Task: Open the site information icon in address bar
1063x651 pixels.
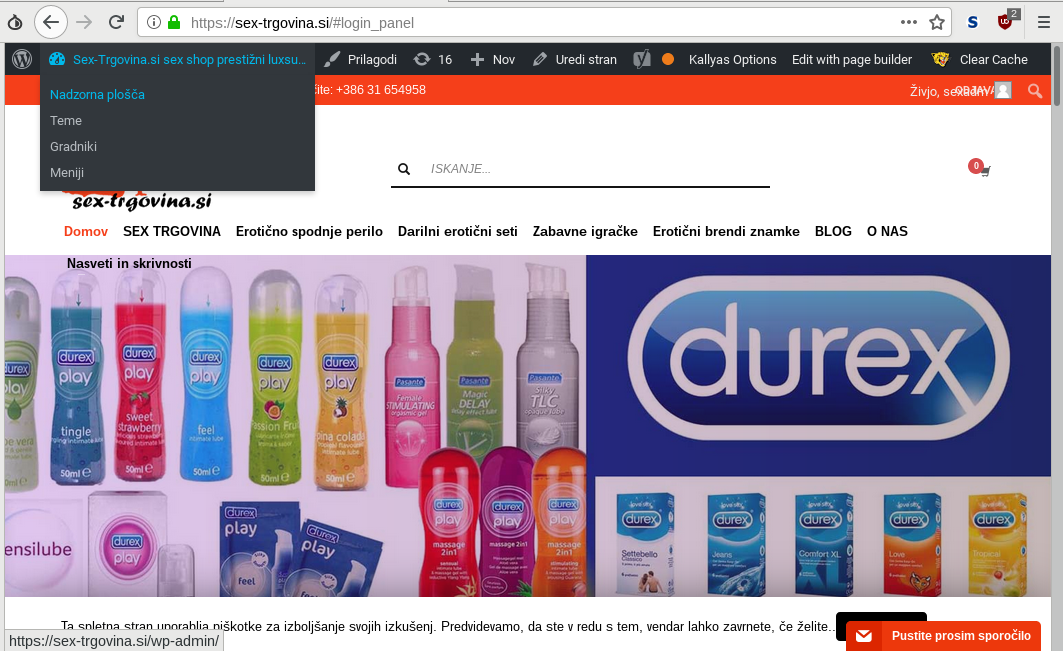Action: 154,22
